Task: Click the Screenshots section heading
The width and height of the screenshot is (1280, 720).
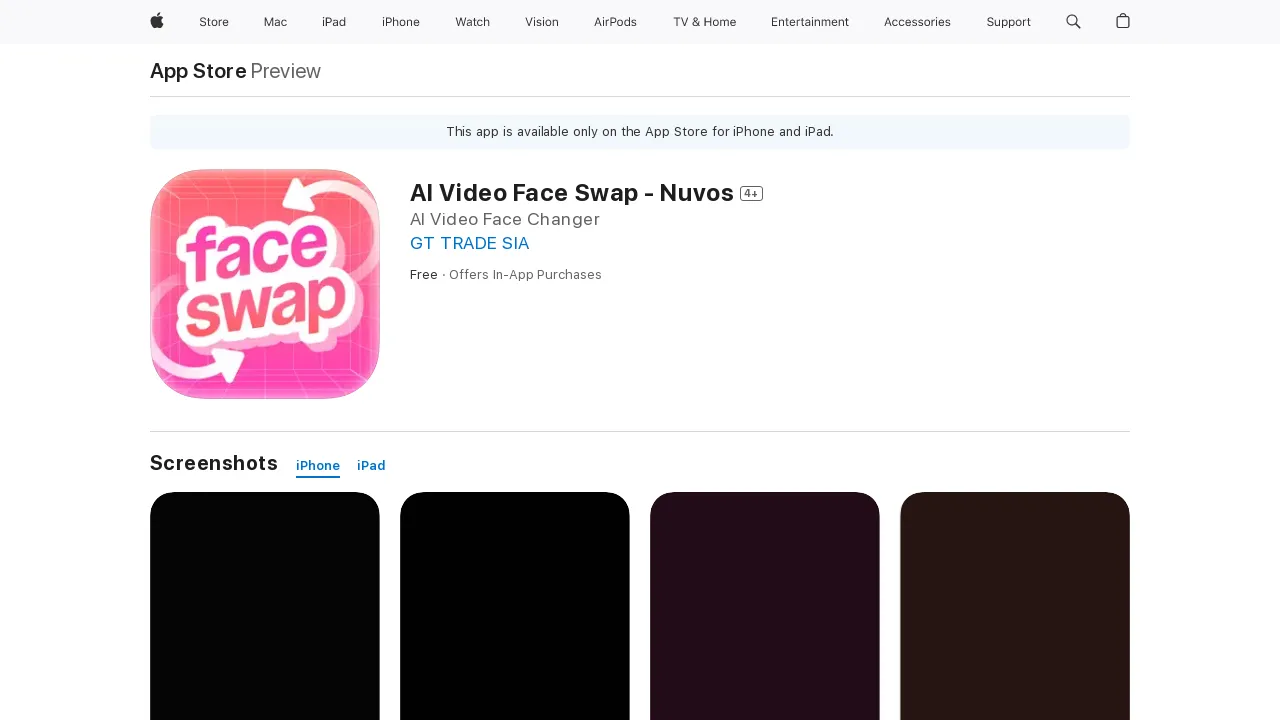Action: click(214, 463)
